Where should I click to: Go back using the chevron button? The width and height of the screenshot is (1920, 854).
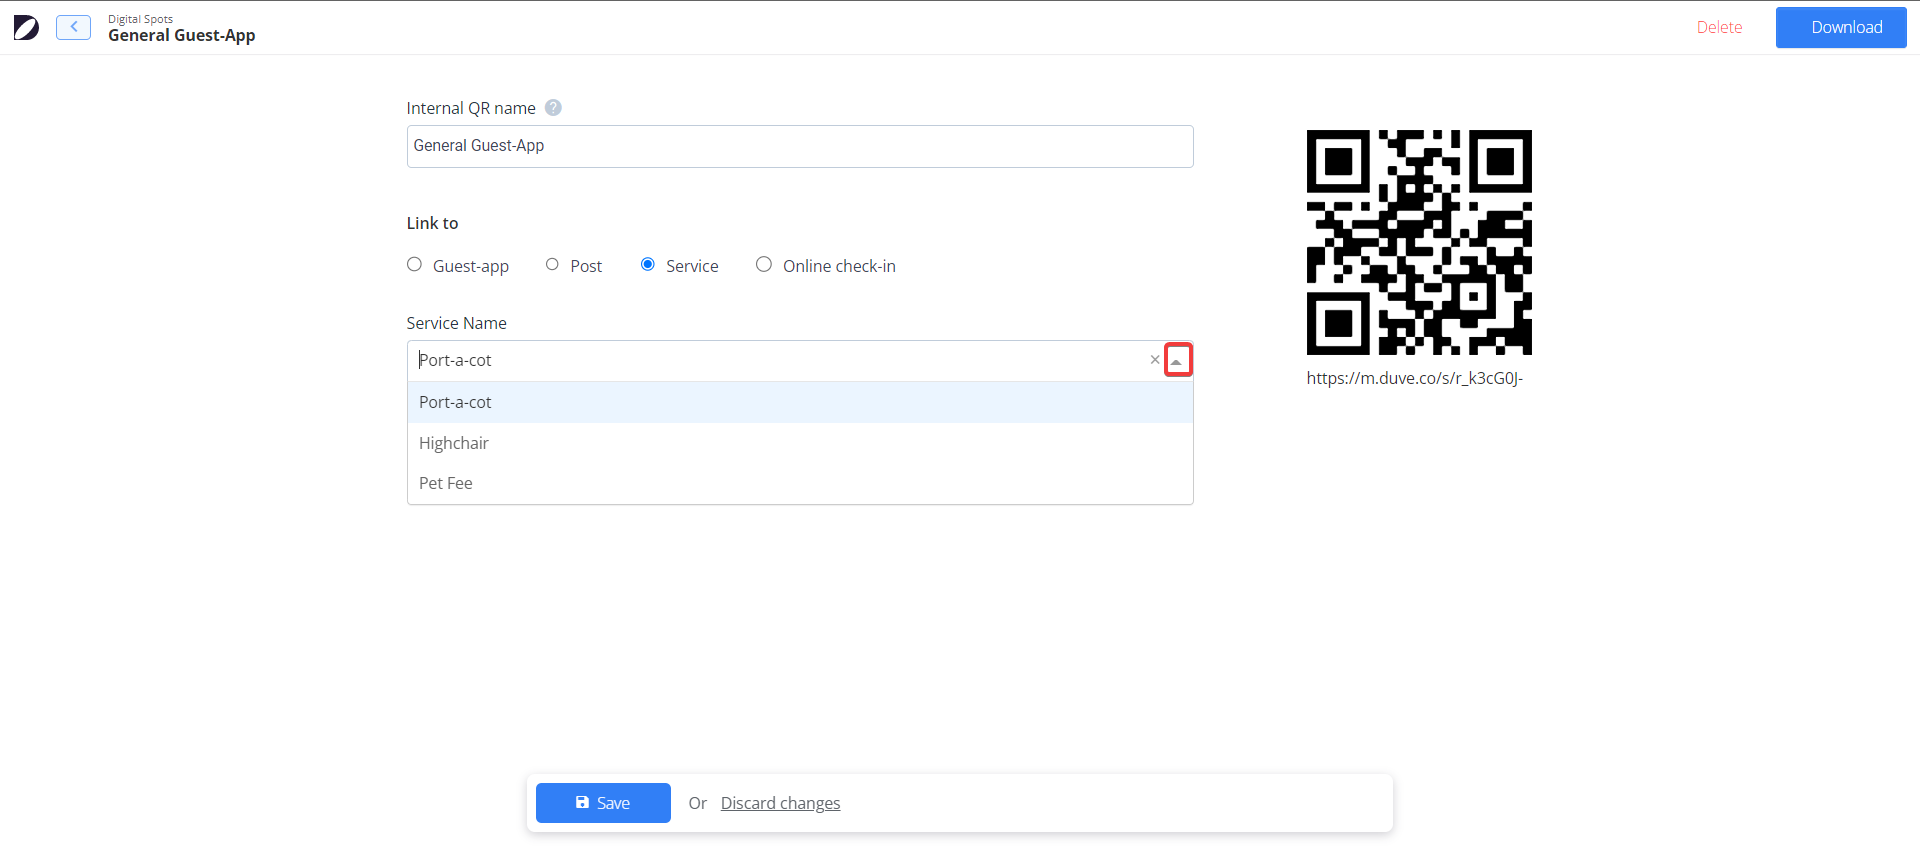[x=73, y=27]
